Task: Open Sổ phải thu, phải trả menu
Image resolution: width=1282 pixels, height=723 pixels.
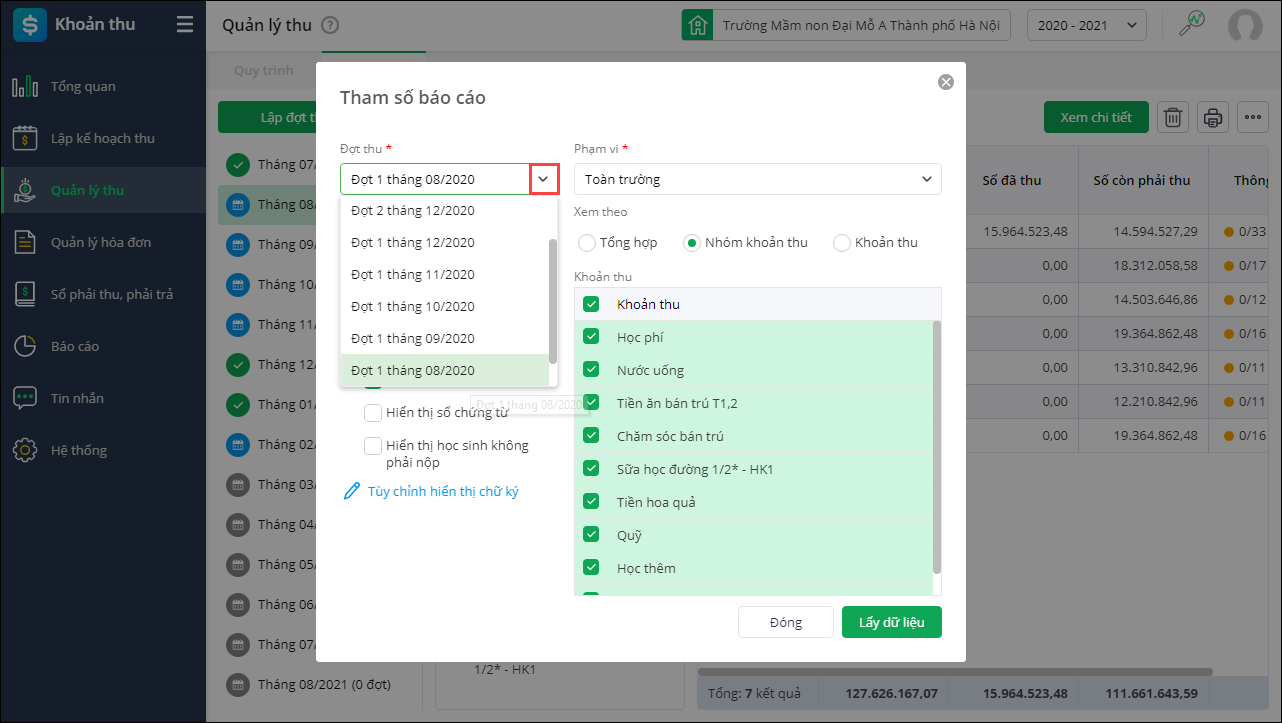Action: pos(103,294)
